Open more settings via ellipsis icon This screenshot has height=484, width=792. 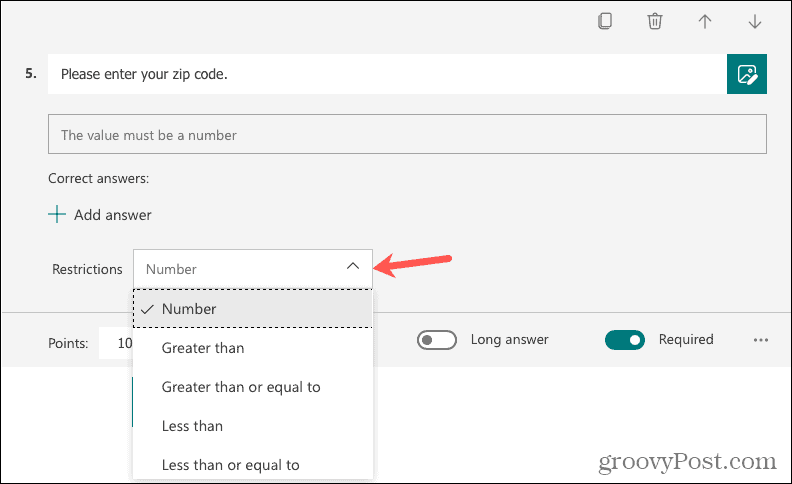click(x=761, y=340)
